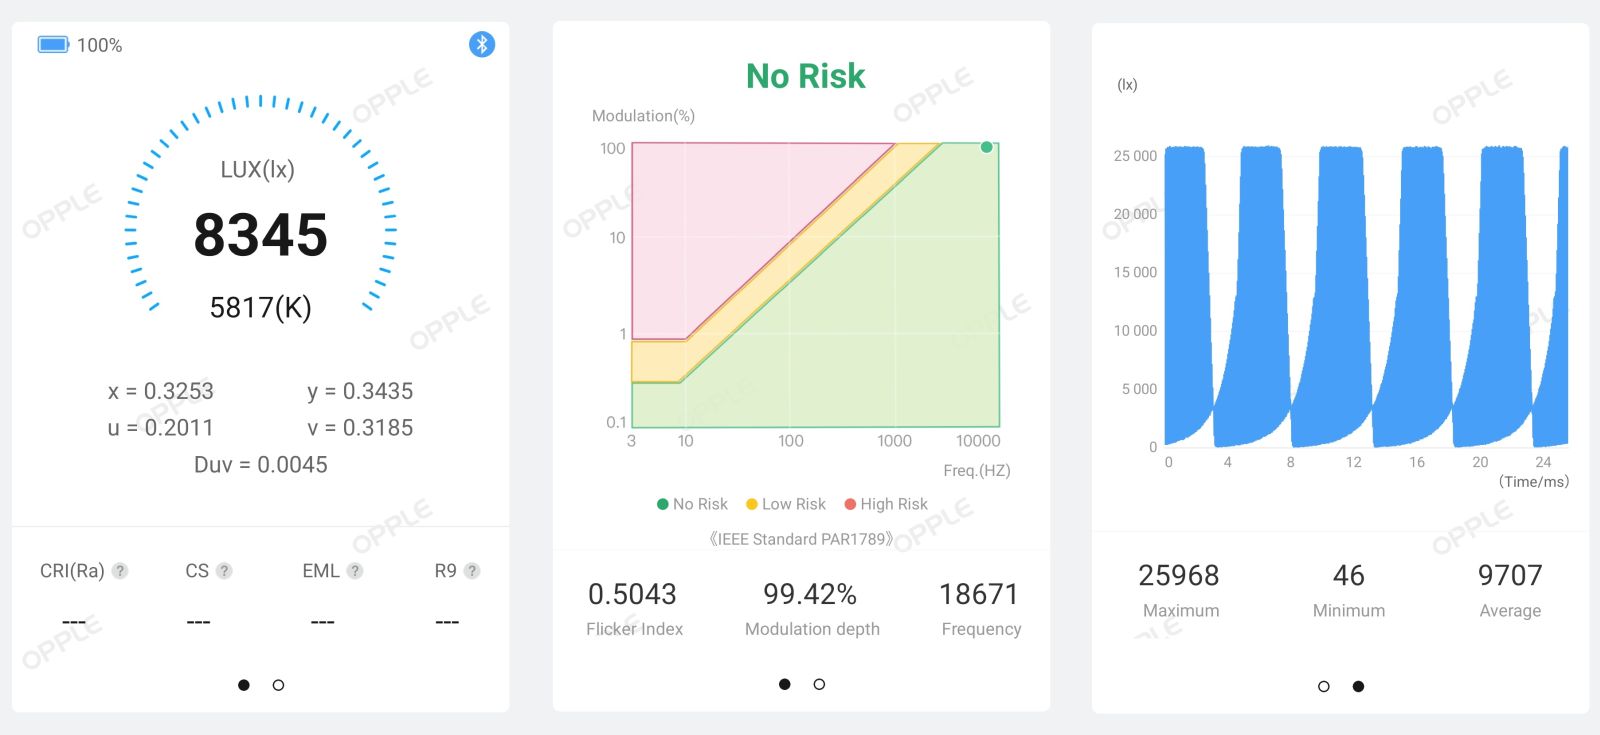Click the Bluetooth connection icon
This screenshot has height=735, width=1600.
coord(482,44)
